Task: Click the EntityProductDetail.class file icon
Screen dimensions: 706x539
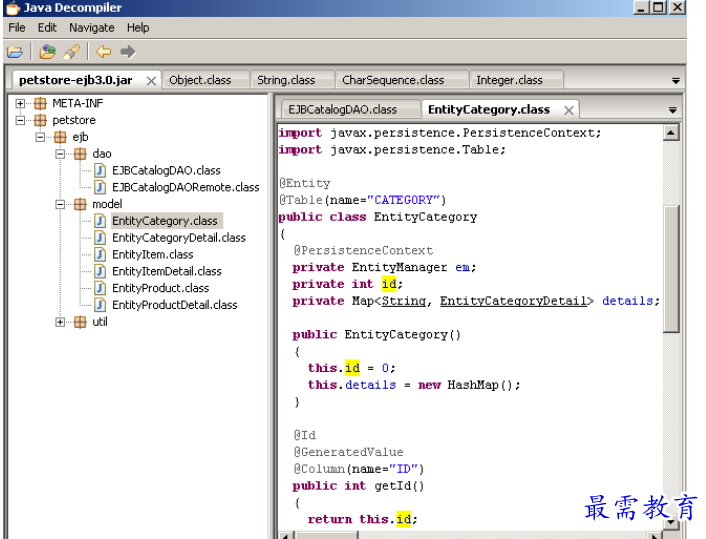Action: pos(100,305)
